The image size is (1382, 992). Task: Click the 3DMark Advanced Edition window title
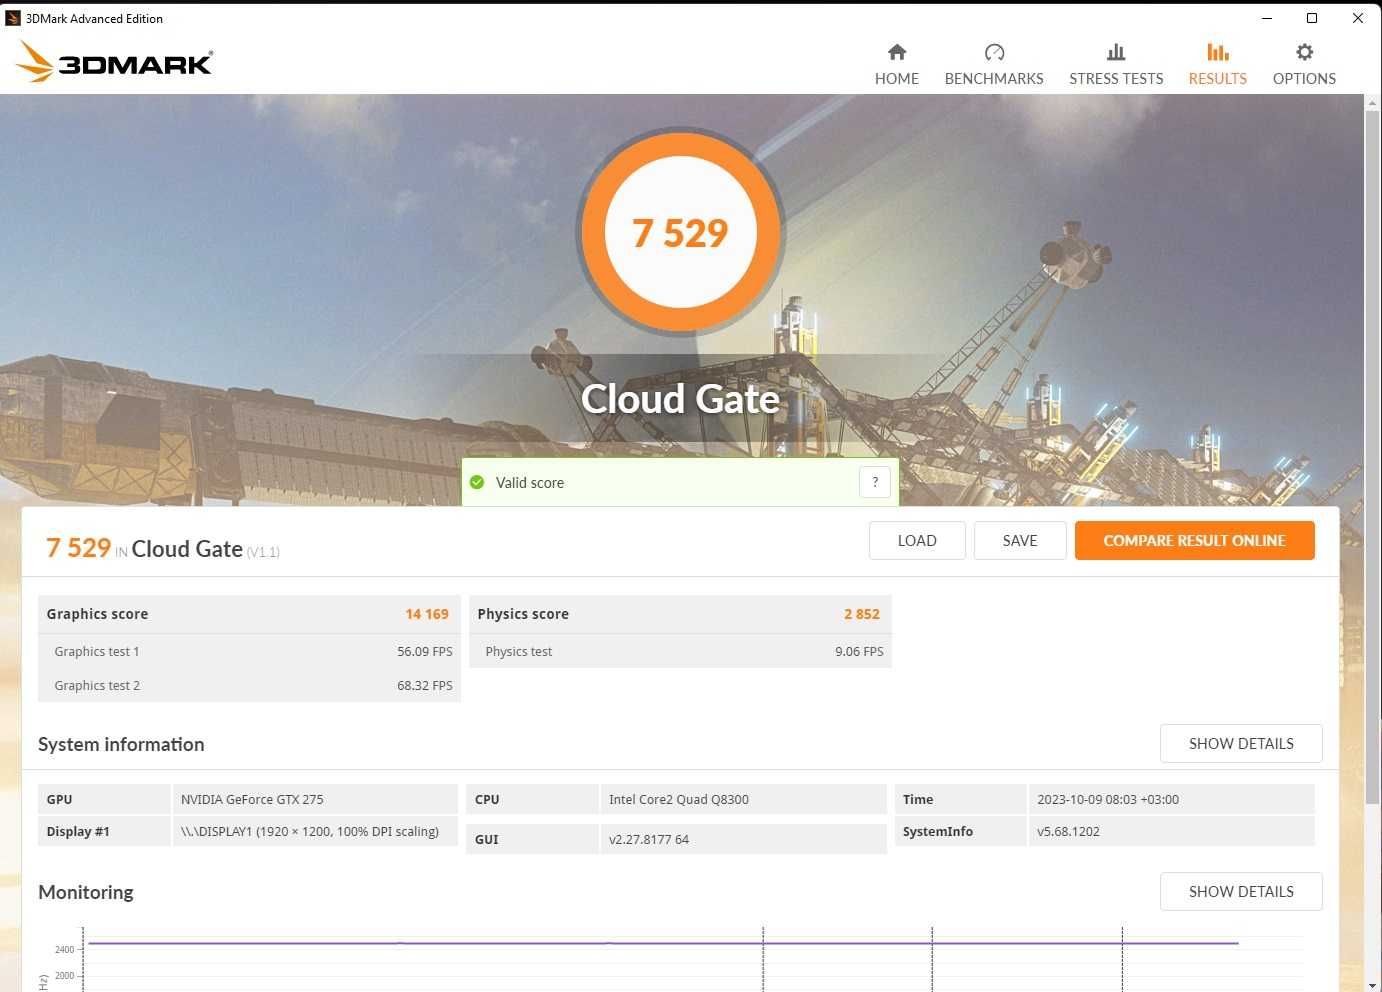(x=94, y=18)
